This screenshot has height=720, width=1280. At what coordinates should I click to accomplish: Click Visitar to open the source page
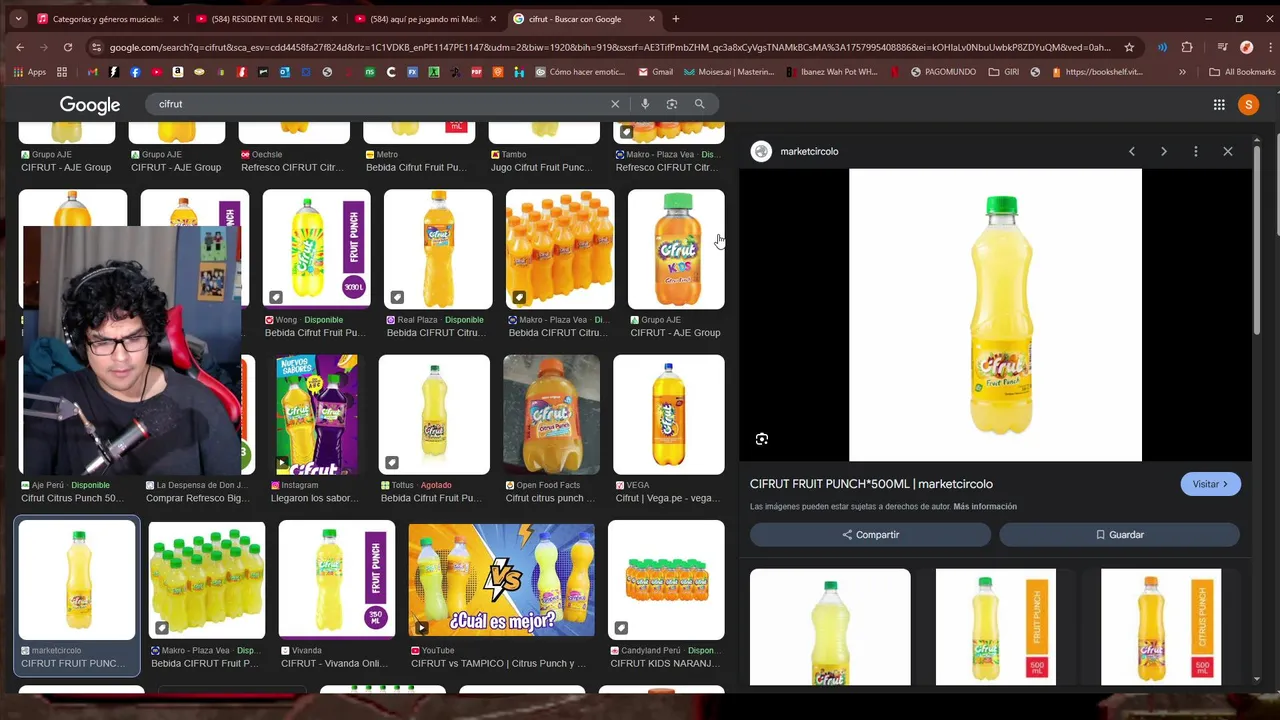(1210, 484)
